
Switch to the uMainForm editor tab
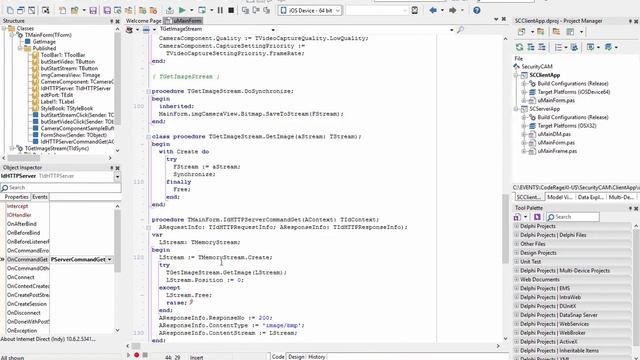pyautogui.click(x=183, y=21)
